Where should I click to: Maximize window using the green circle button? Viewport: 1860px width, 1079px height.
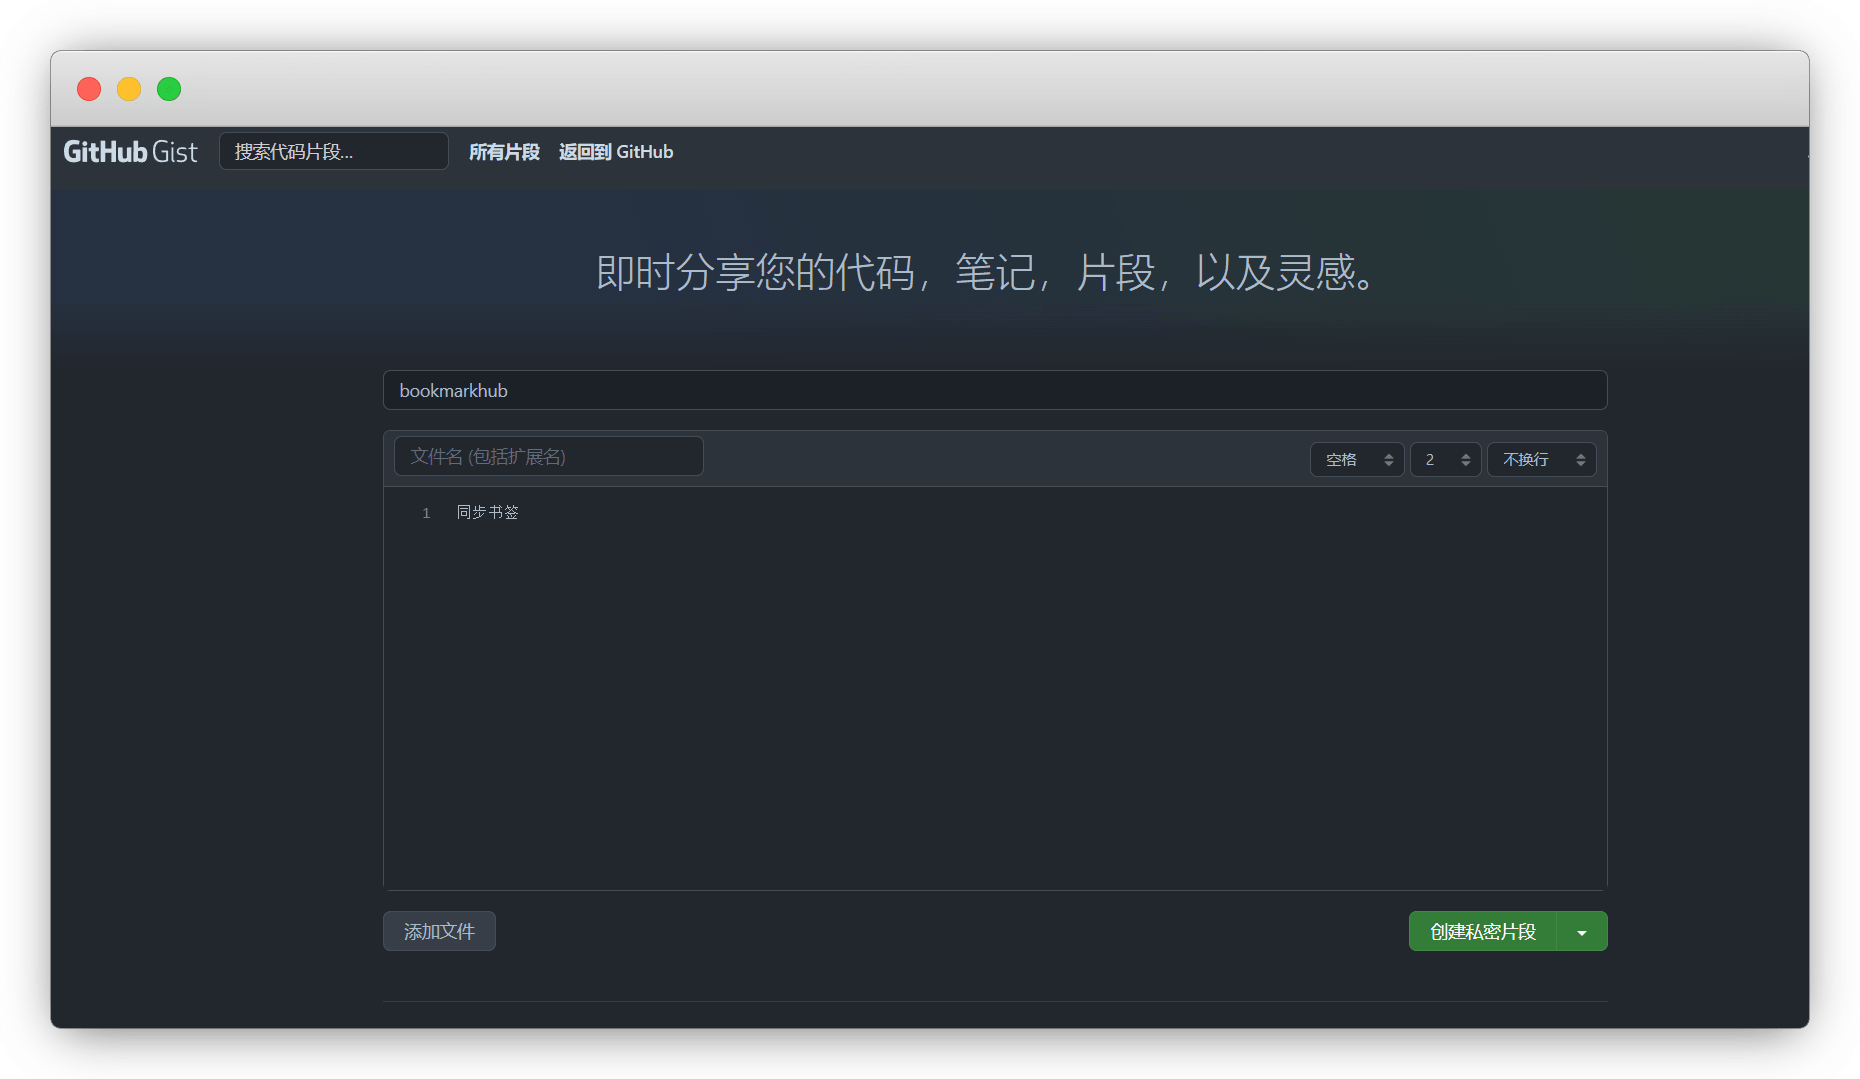click(169, 89)
